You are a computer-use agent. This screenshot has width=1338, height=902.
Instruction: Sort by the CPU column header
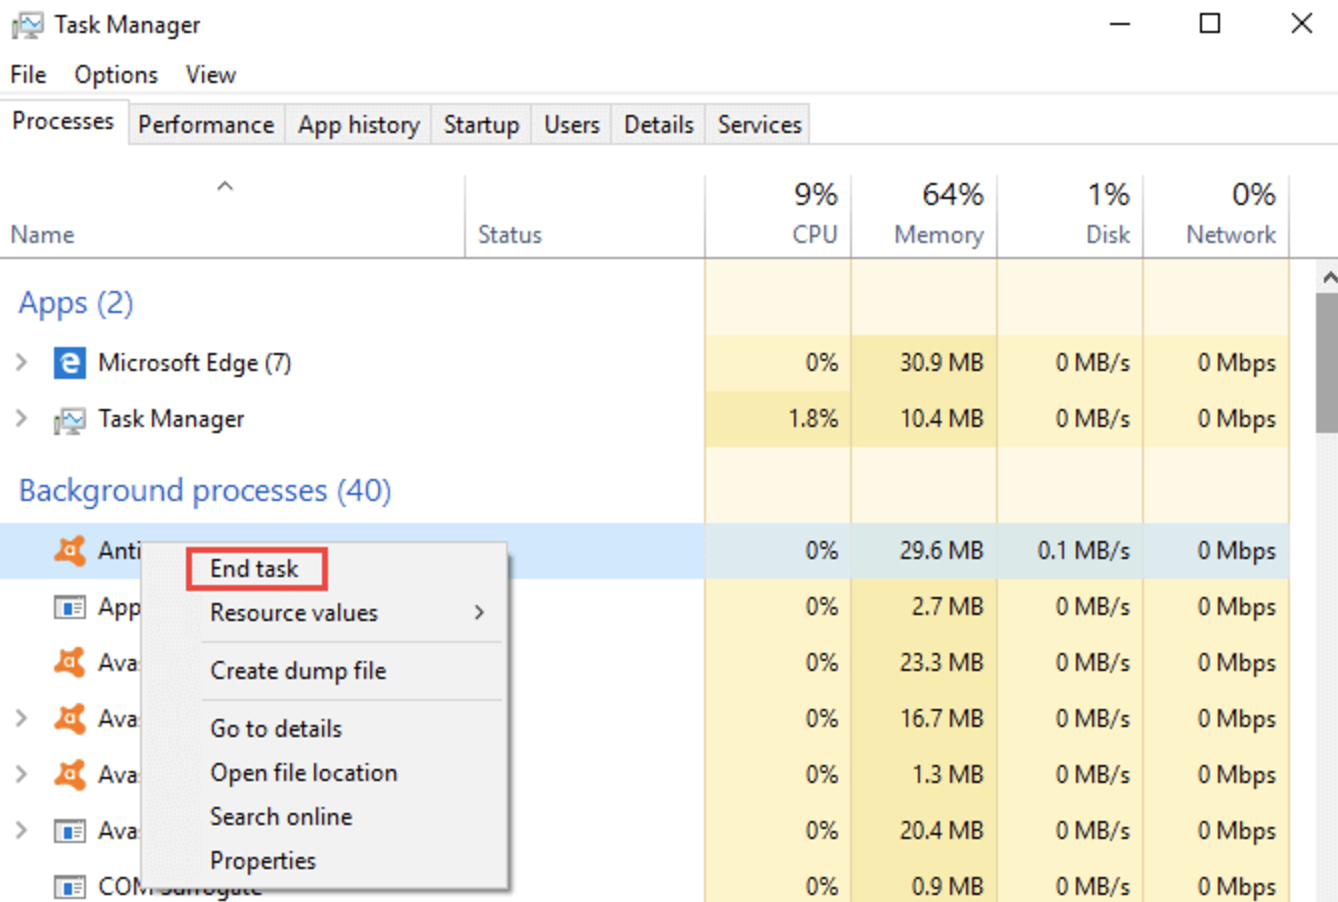coord(814,234)
